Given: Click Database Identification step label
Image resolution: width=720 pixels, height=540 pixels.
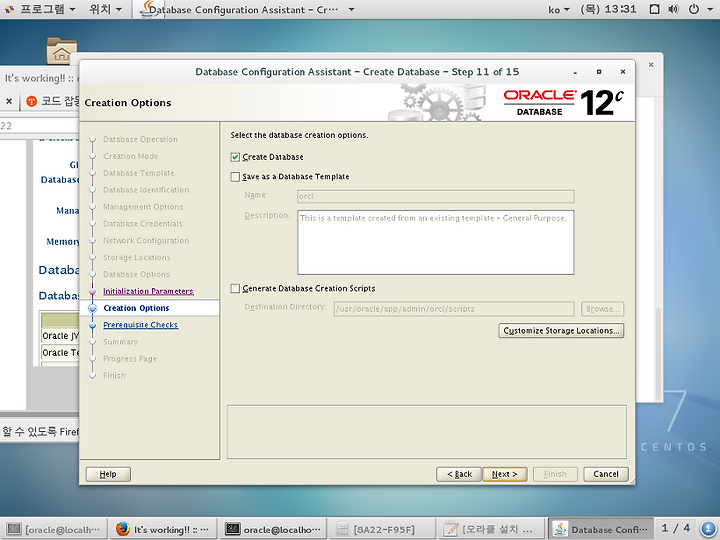Looking at the screenshot, I should [x=146, y=190].
